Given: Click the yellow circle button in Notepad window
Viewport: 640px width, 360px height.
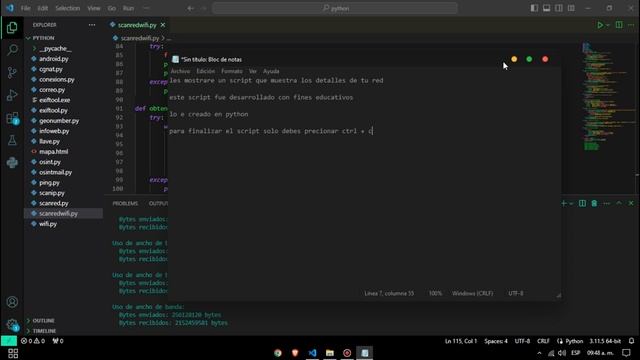Looking at the screenshot, I should pyautogui.click(x=514, y=60).
